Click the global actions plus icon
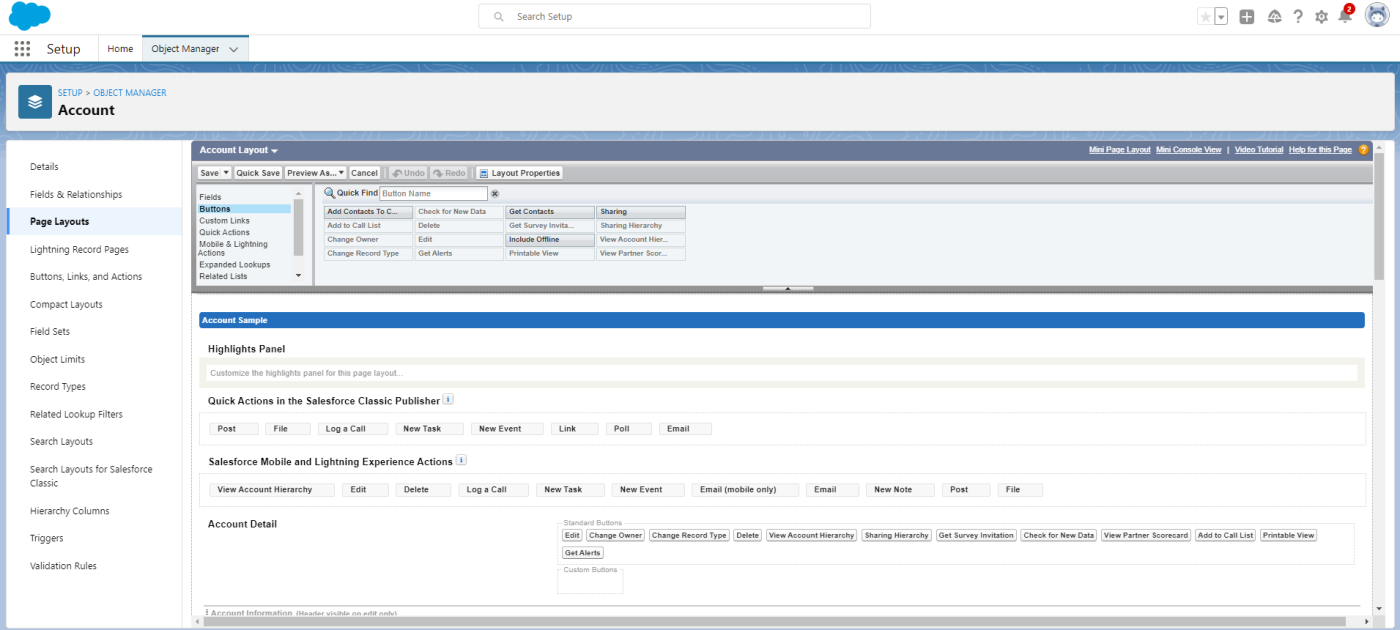 point(1247,16)
